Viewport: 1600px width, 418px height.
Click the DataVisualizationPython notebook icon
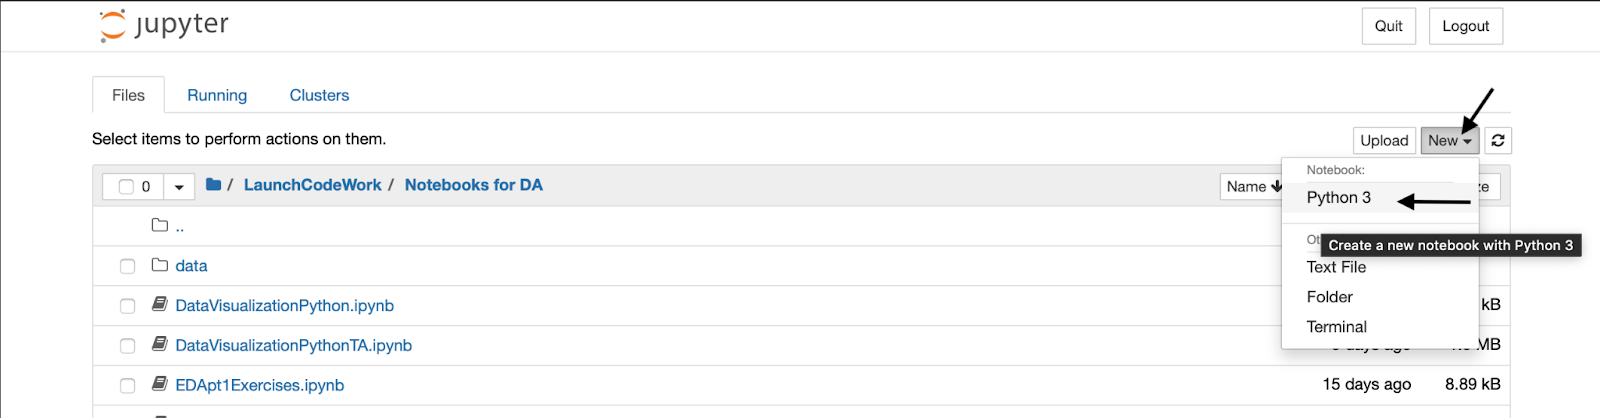pos(159,304)
